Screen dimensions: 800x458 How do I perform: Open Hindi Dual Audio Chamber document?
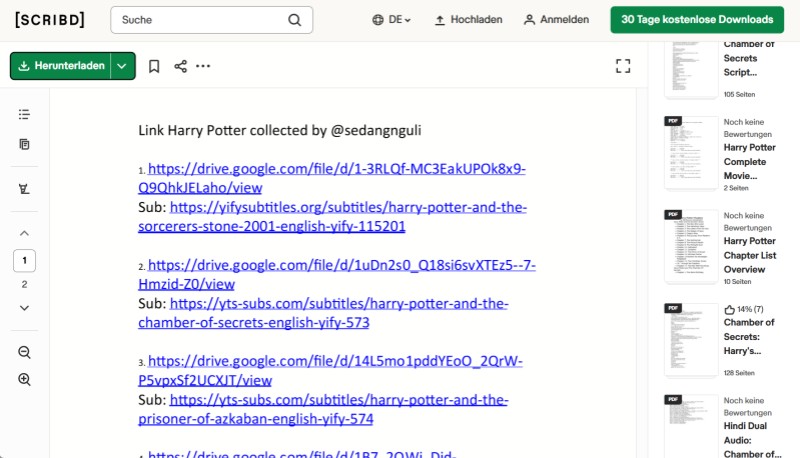click(752, 440)
